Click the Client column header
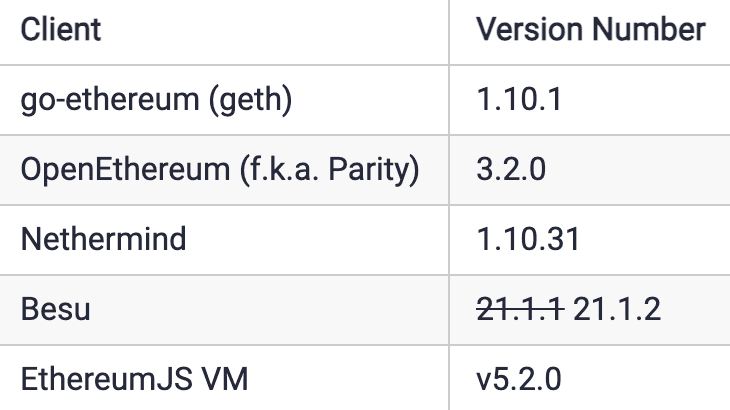 (61, 29)
